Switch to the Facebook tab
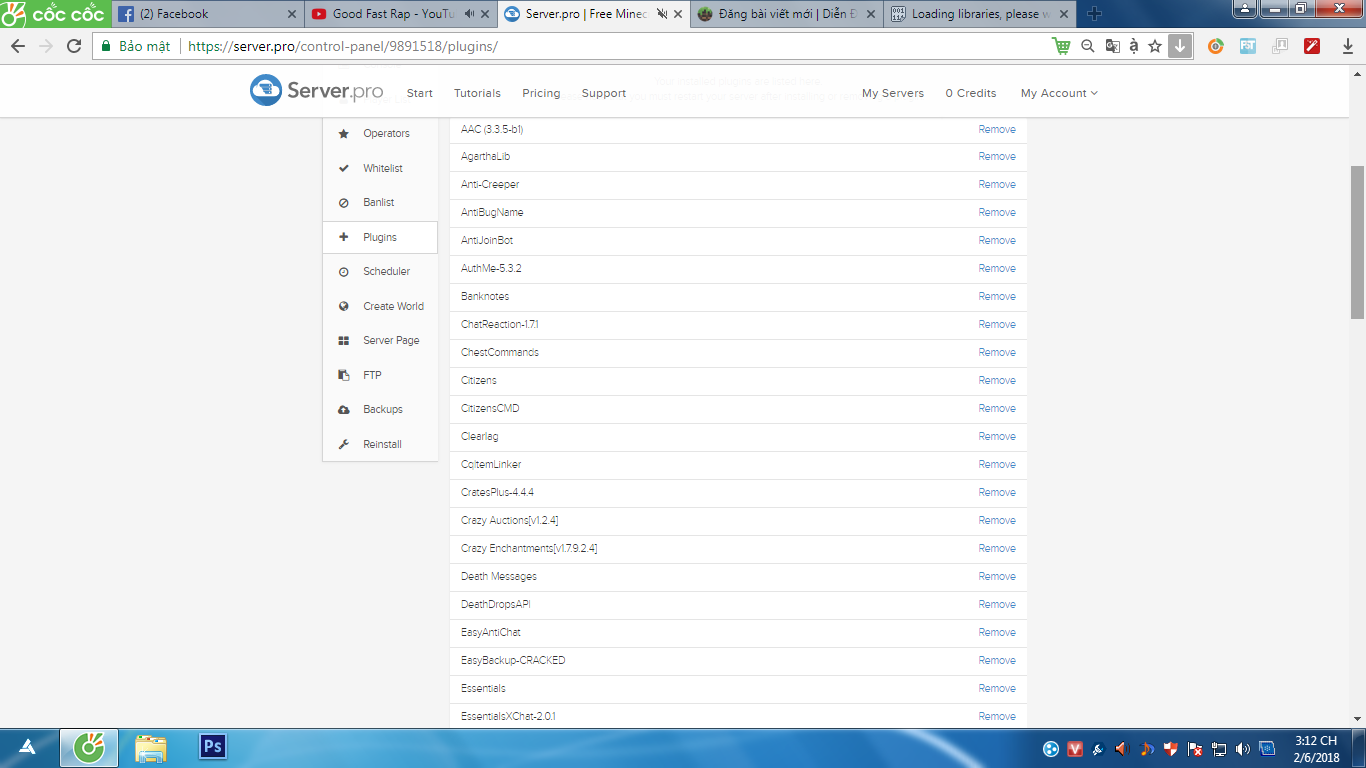Viewport: 1366px width, 768px height. [x=207, y=14]
